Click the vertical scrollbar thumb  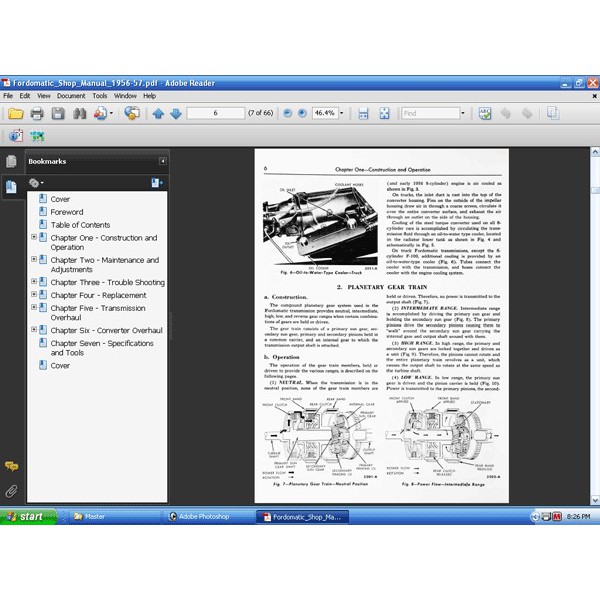tap(595, 190)
